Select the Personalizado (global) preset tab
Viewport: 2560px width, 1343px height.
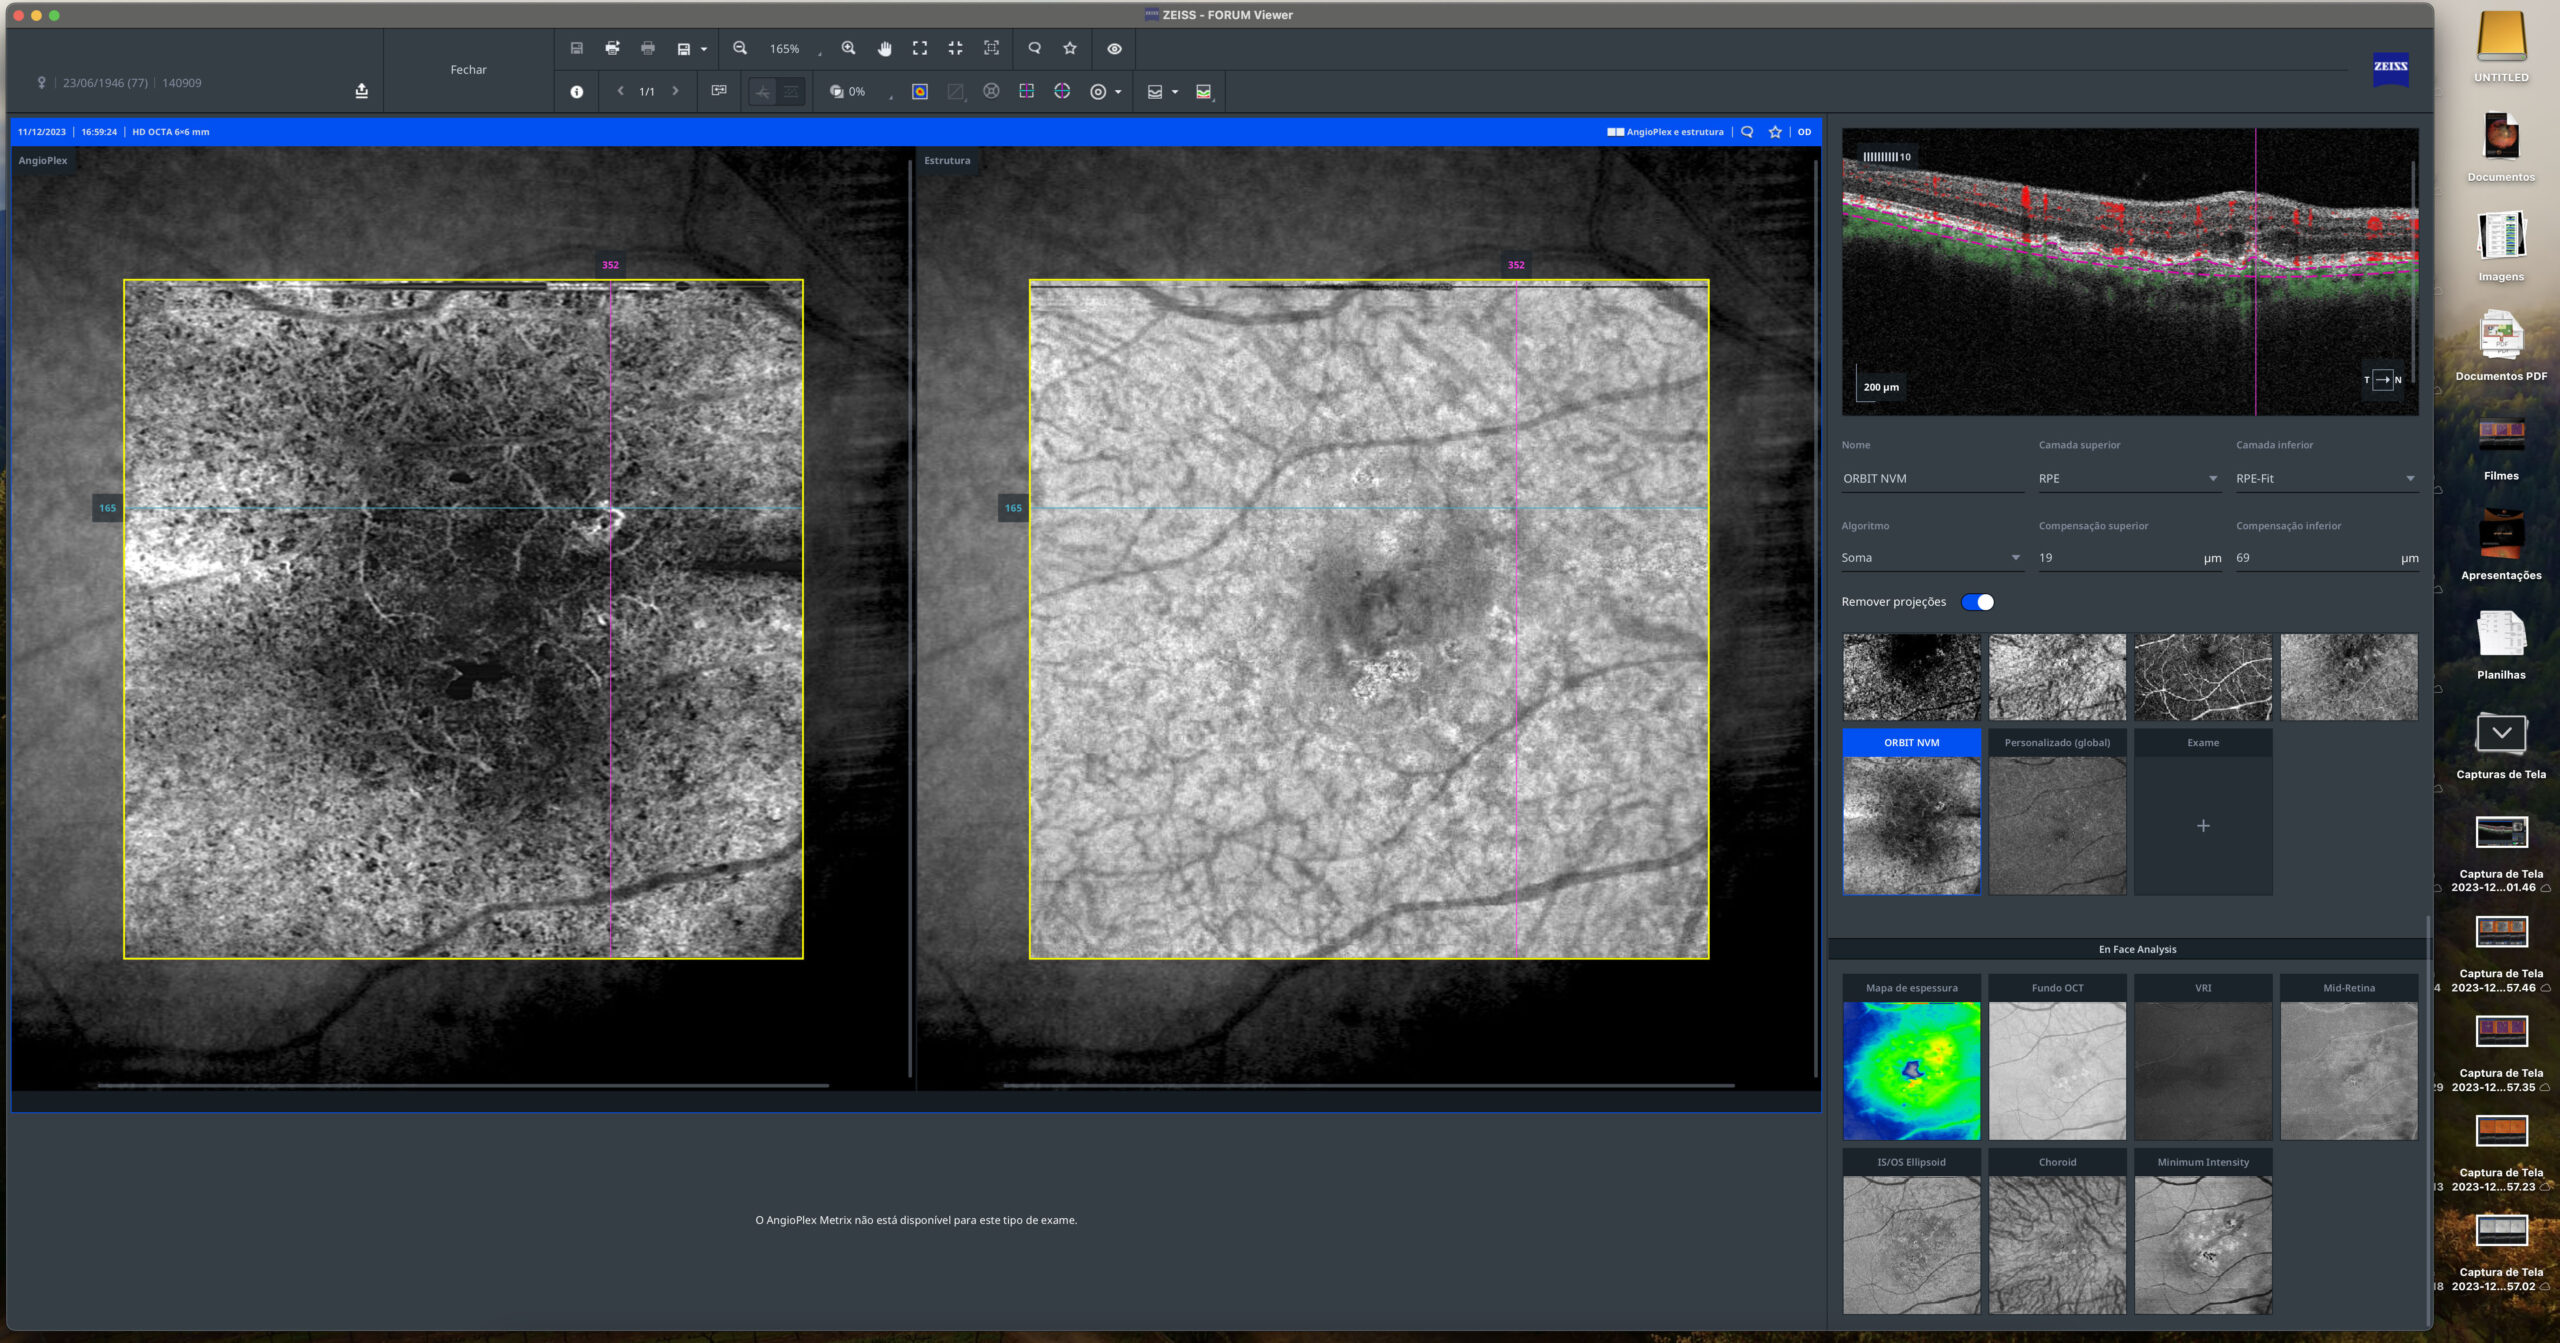pos(2057,743)
